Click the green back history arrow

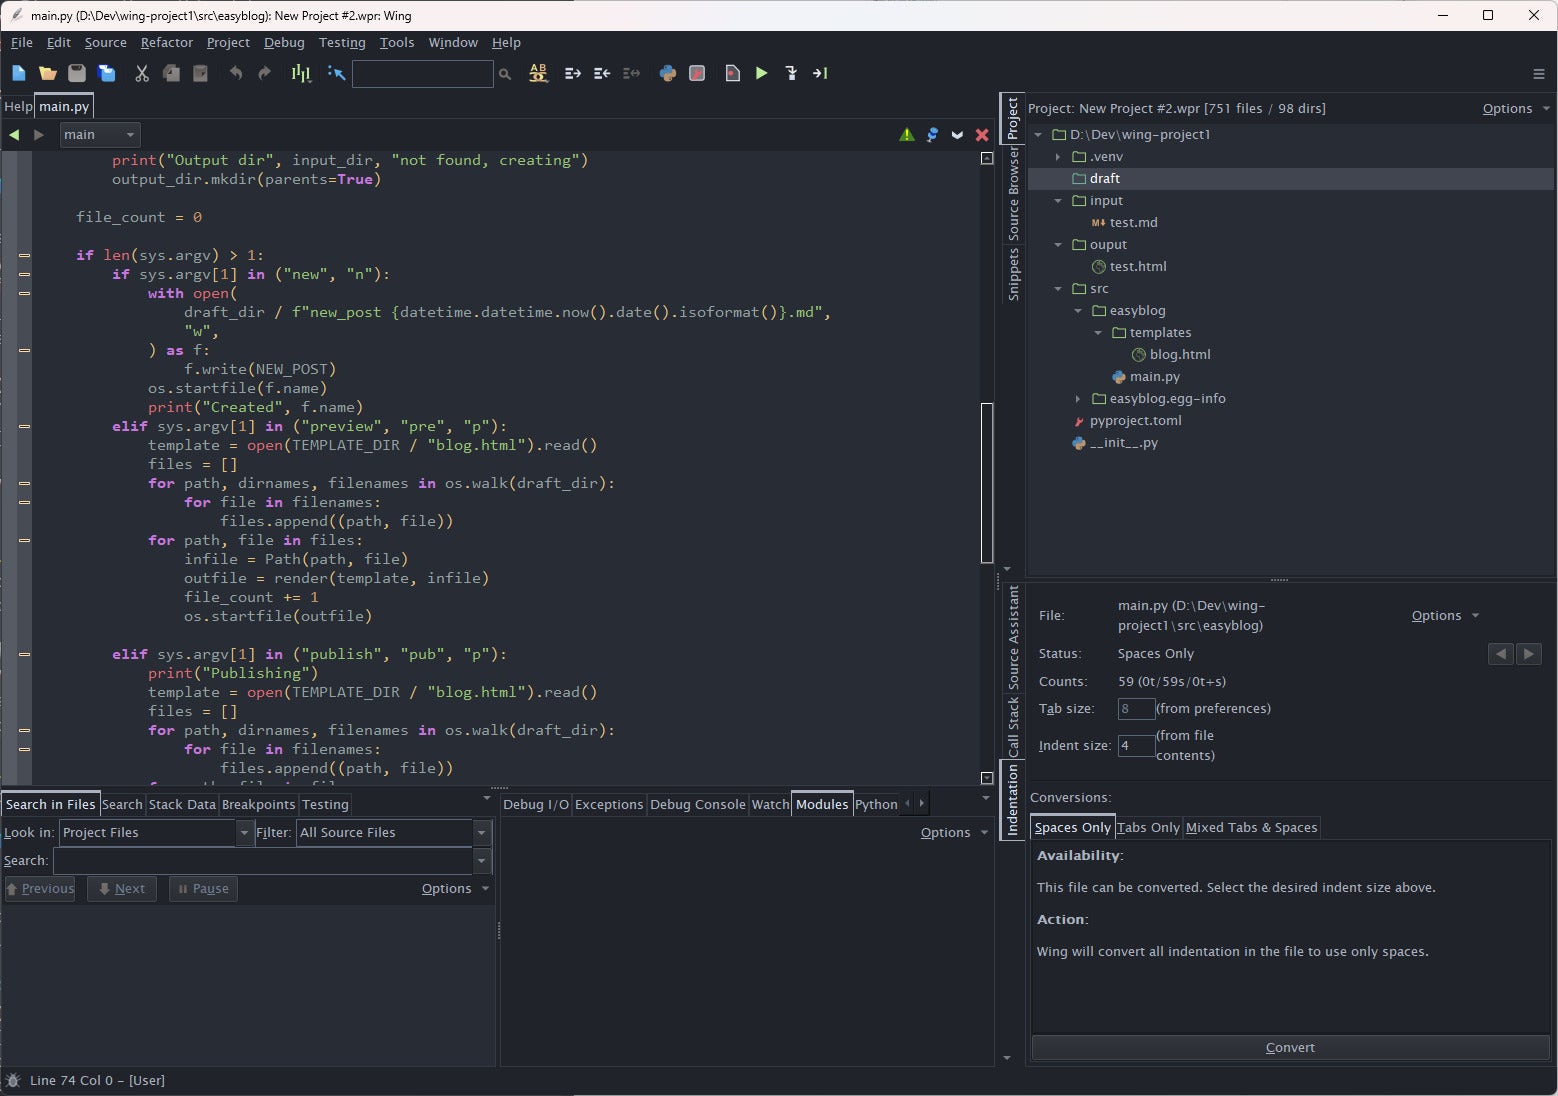[14, 135]
